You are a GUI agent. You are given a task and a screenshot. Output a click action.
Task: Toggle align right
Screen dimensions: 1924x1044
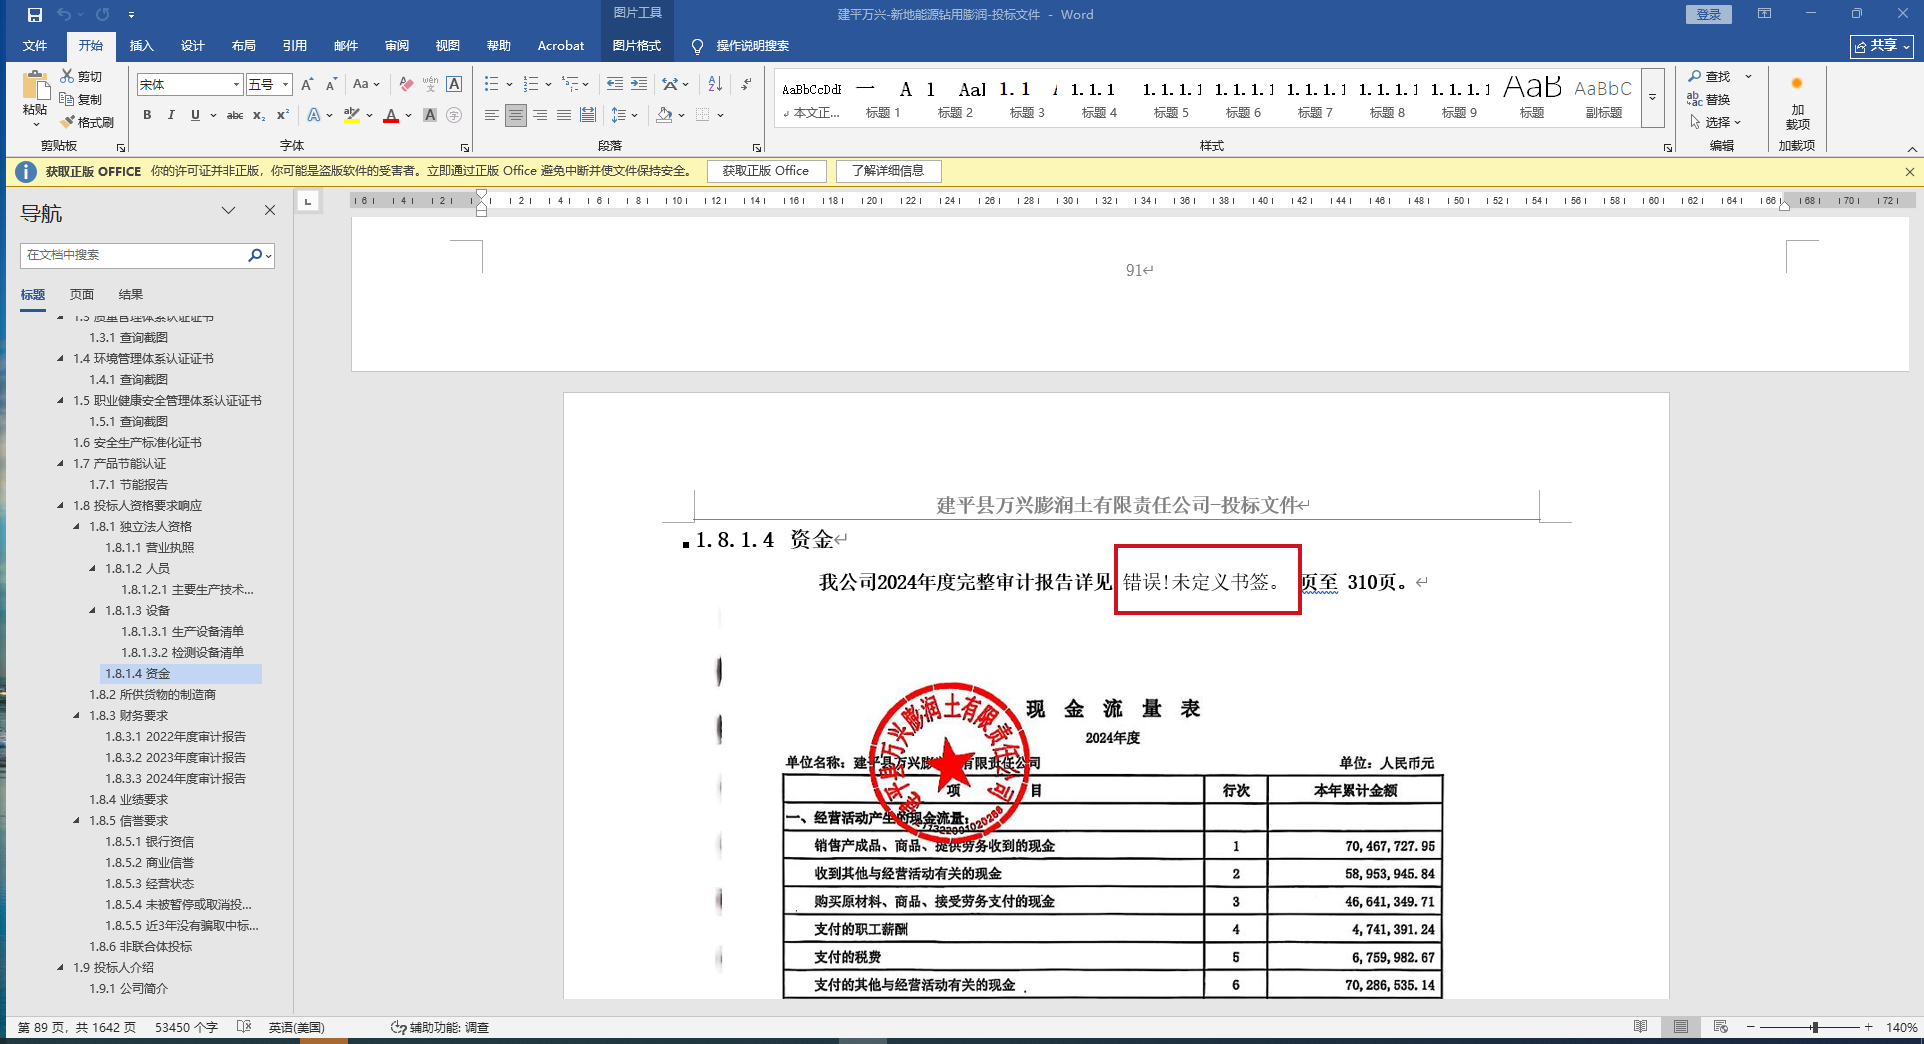[540, 115]
